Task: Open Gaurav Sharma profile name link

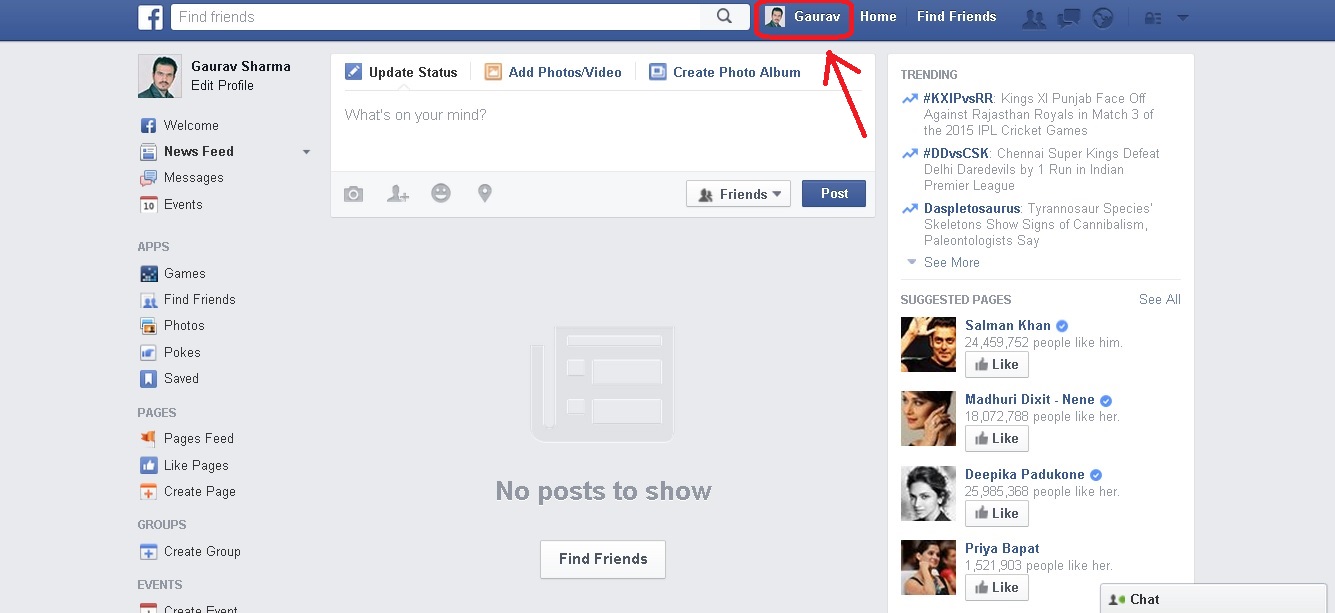Action: tap(241, 67)
